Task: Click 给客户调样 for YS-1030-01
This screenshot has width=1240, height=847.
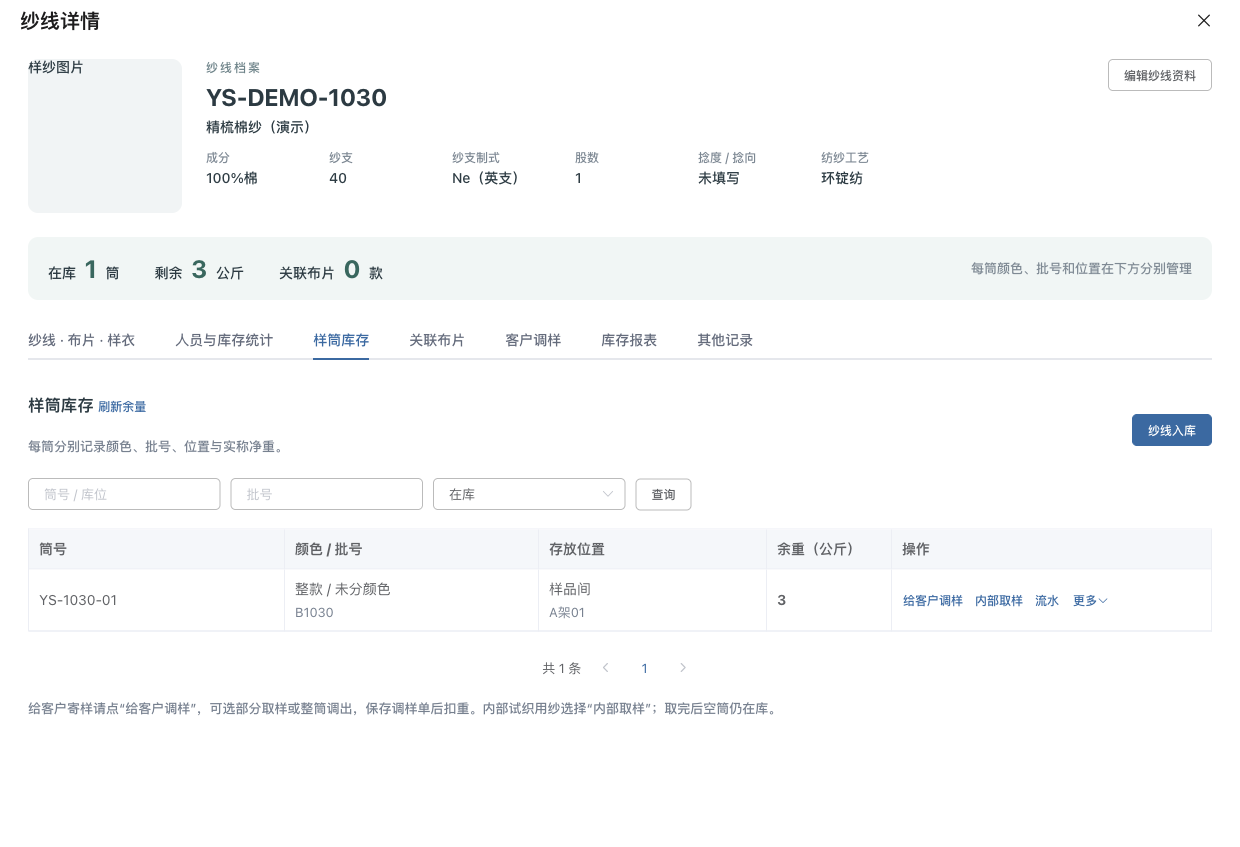Action: tap(933, 601)
